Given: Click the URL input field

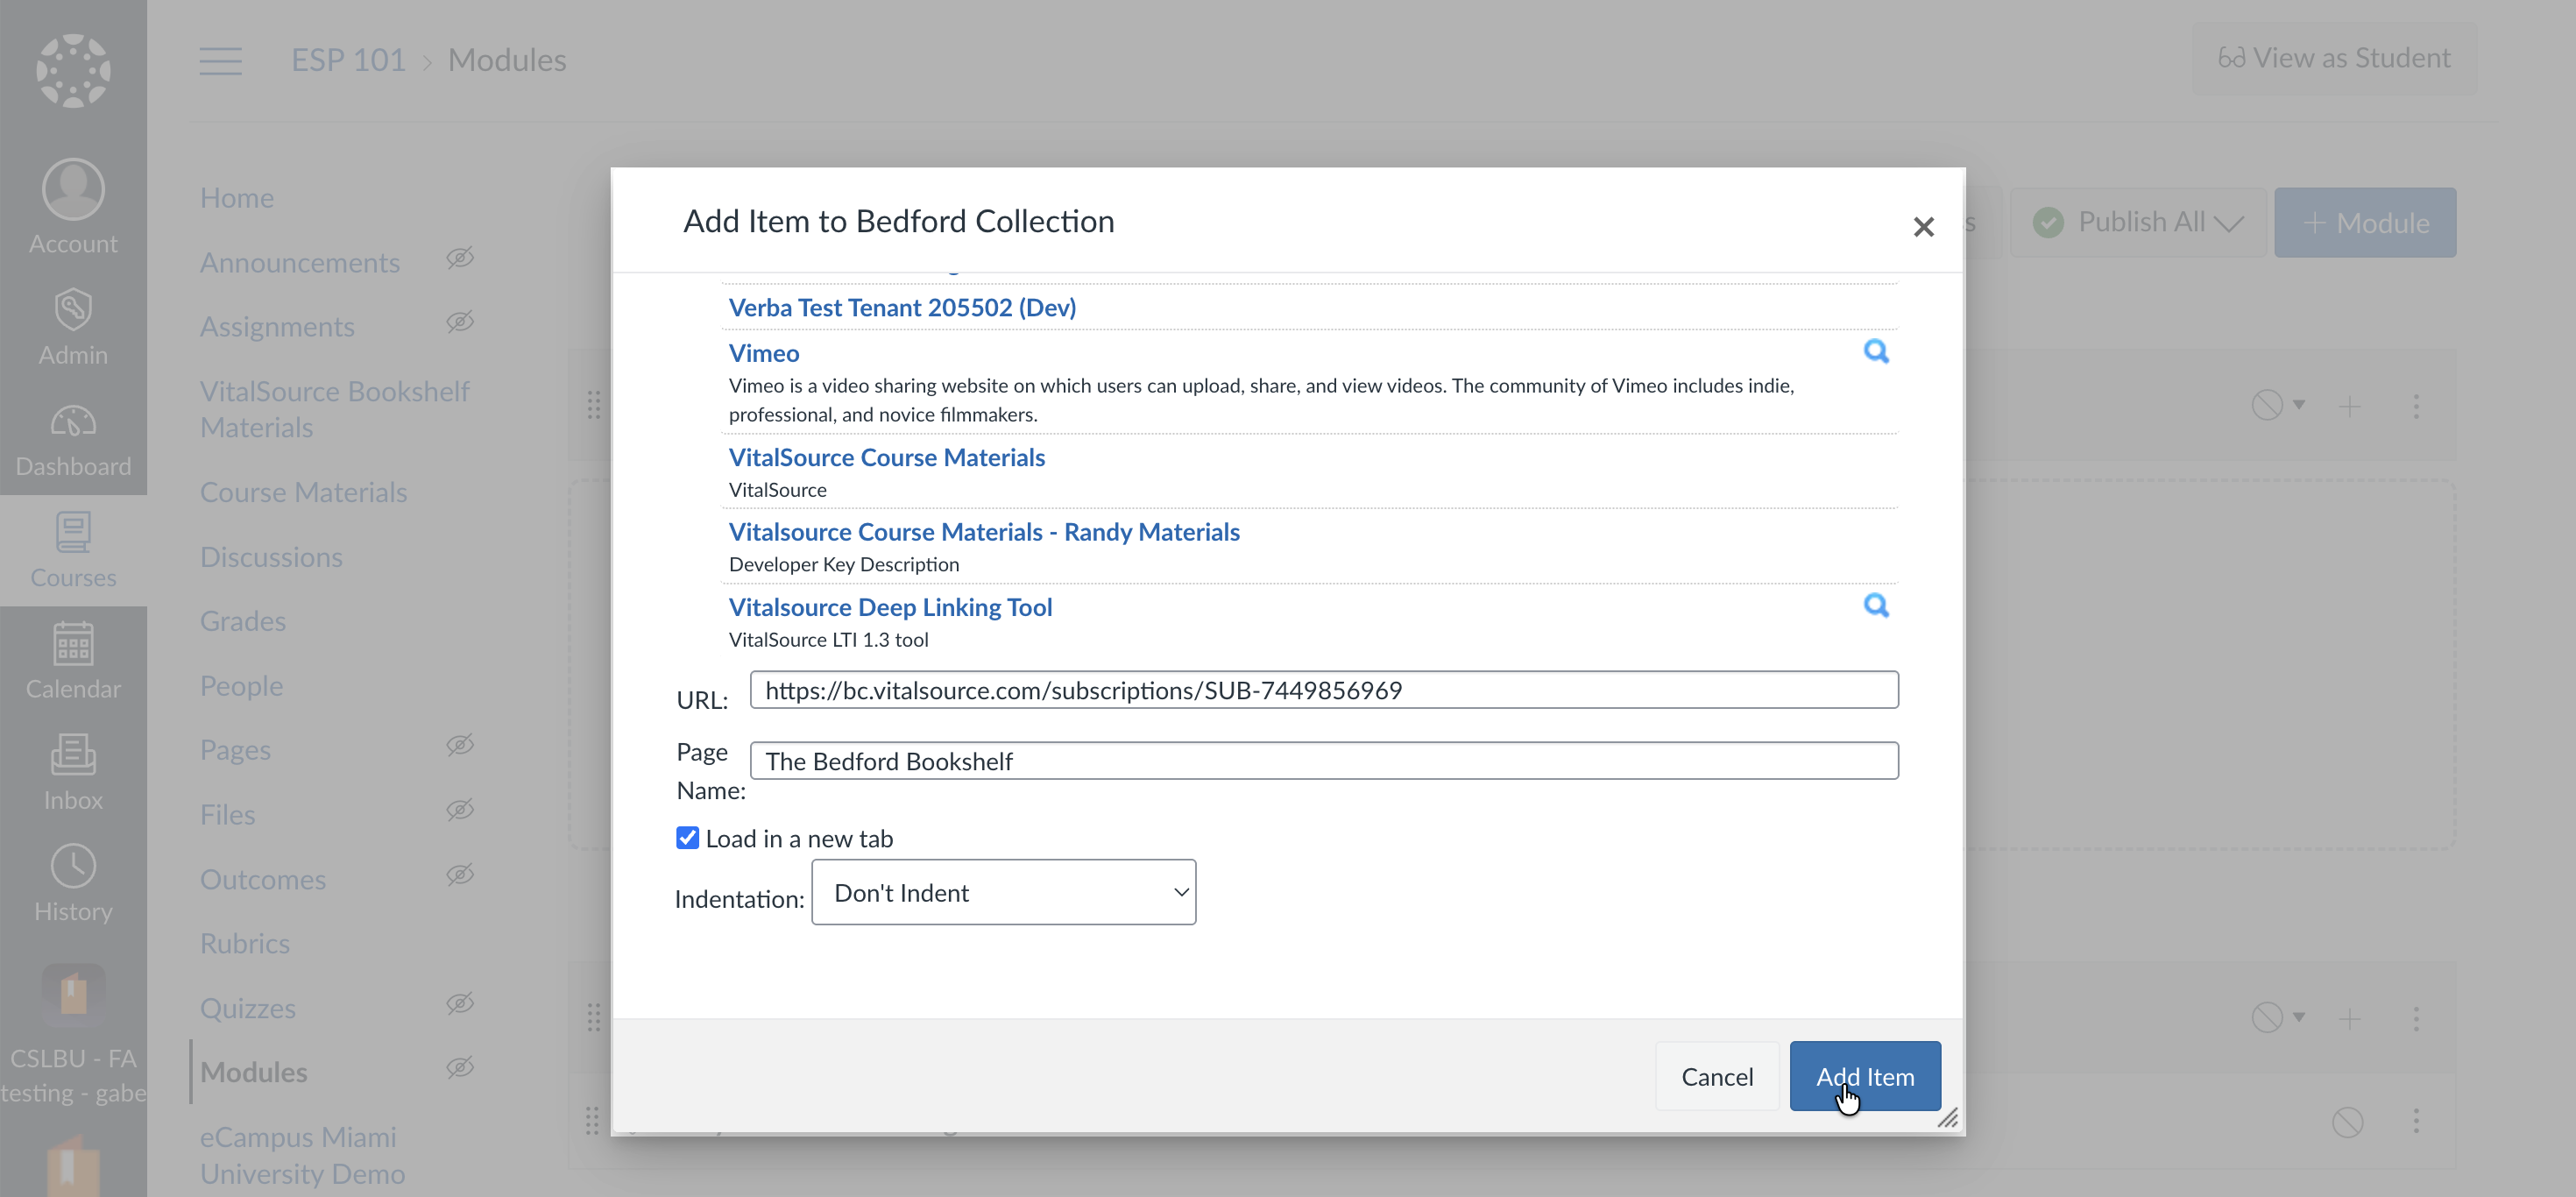Looking at the screenshot, I should 1324,690.
